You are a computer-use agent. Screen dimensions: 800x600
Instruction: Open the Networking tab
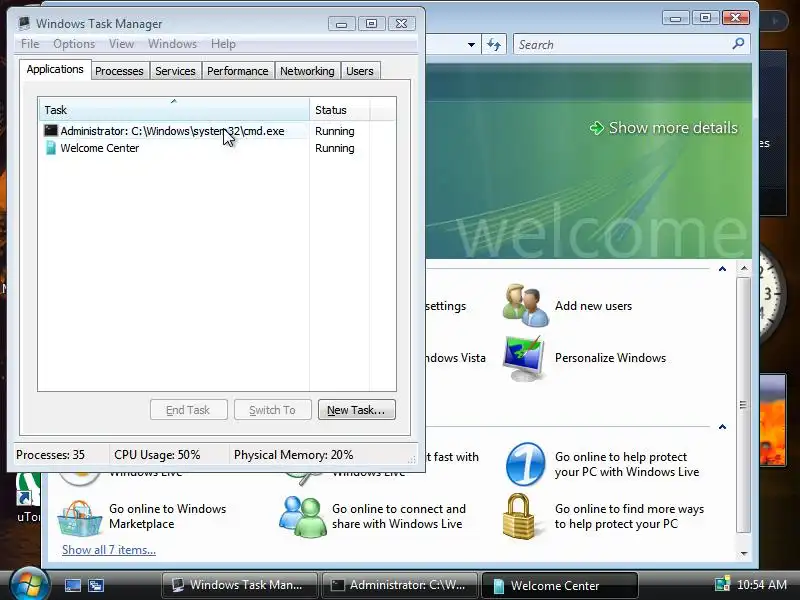coord(307,71)
